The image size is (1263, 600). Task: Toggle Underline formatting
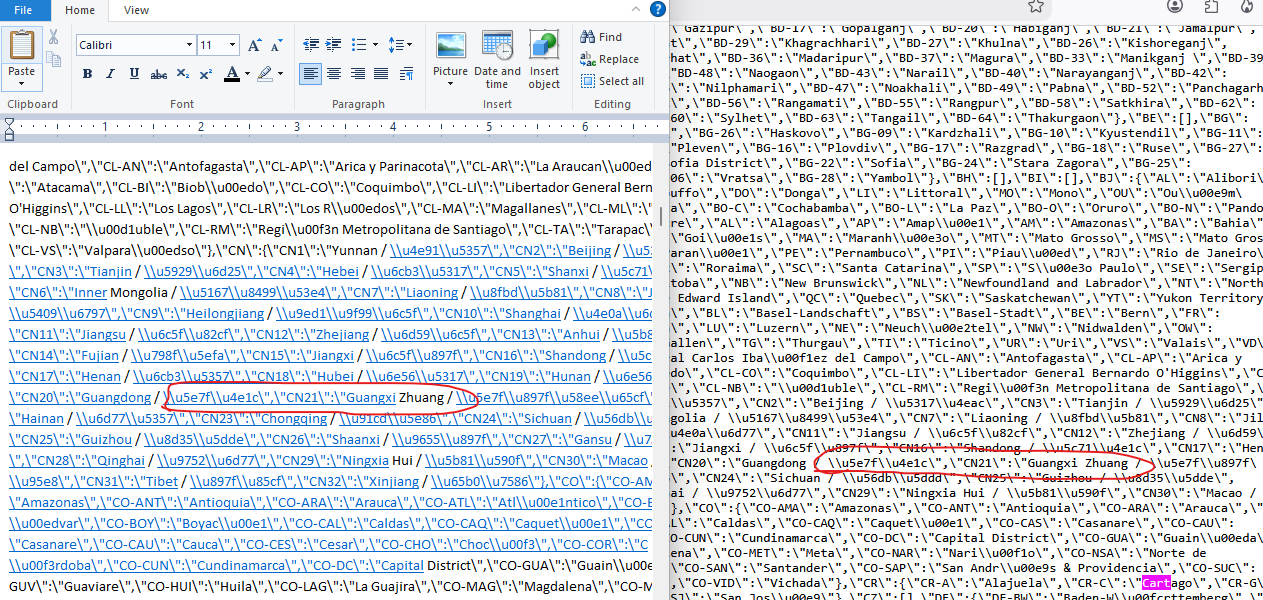point(136,73)
